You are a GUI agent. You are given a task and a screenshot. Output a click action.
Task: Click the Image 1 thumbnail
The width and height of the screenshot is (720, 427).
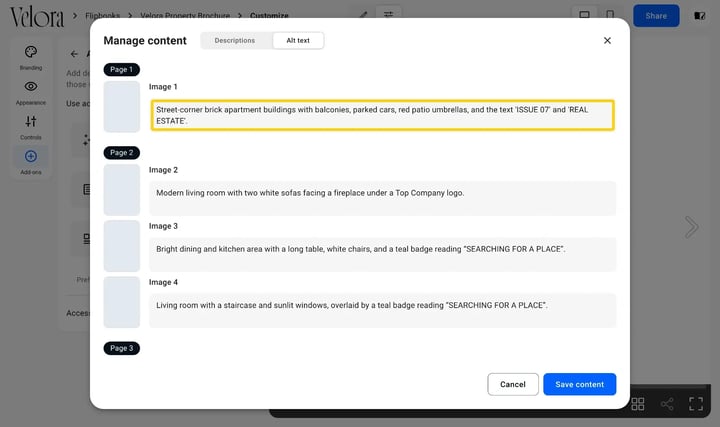[x=122, y=107]
